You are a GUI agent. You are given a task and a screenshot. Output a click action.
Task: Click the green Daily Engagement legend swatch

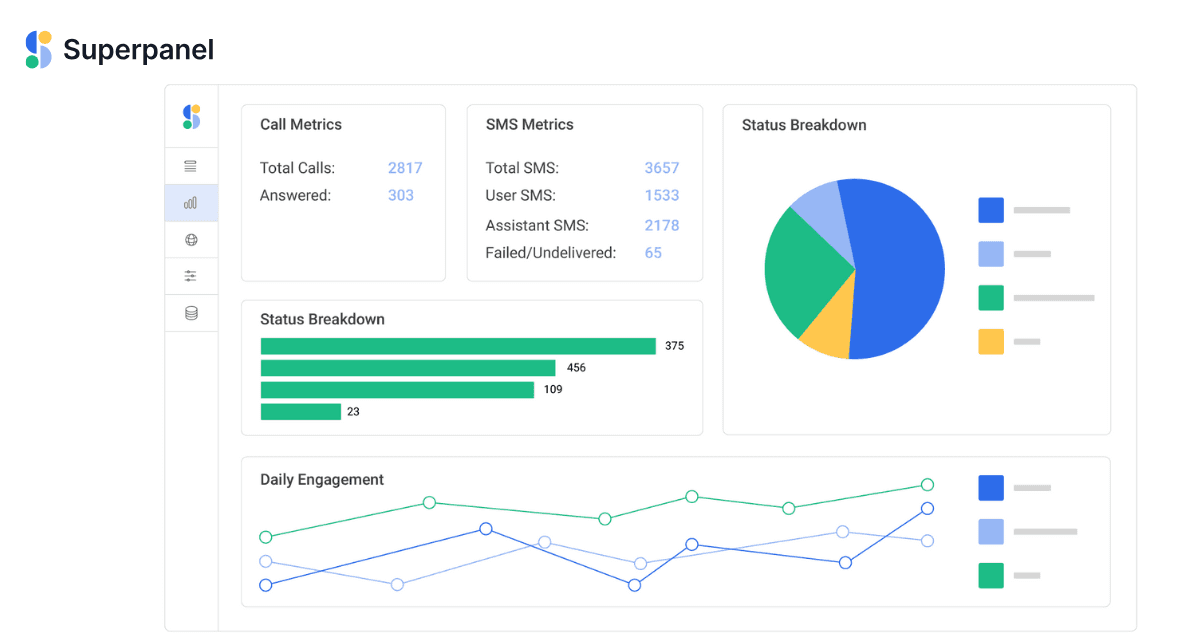click(991, 575)
